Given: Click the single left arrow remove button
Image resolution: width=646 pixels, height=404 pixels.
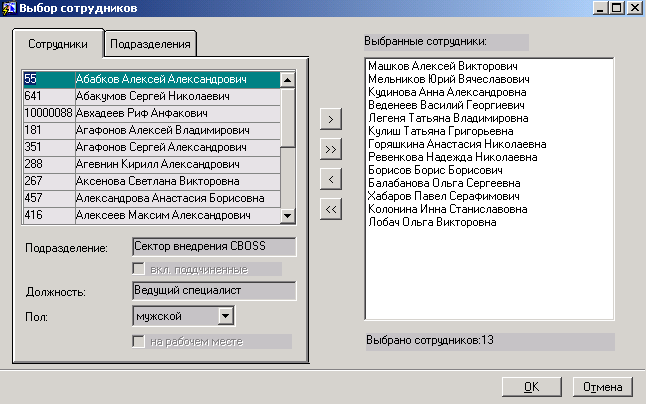Looking at the screenshot, I should coord(330,179).
